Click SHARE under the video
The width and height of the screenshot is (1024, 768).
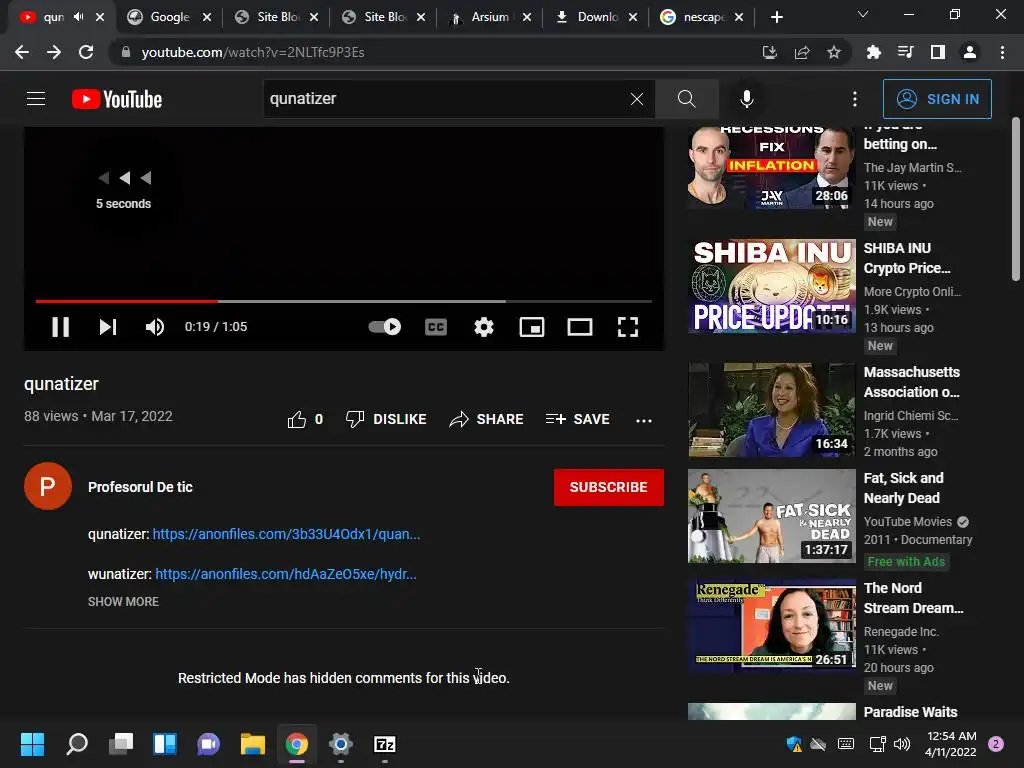coord(487,419)
